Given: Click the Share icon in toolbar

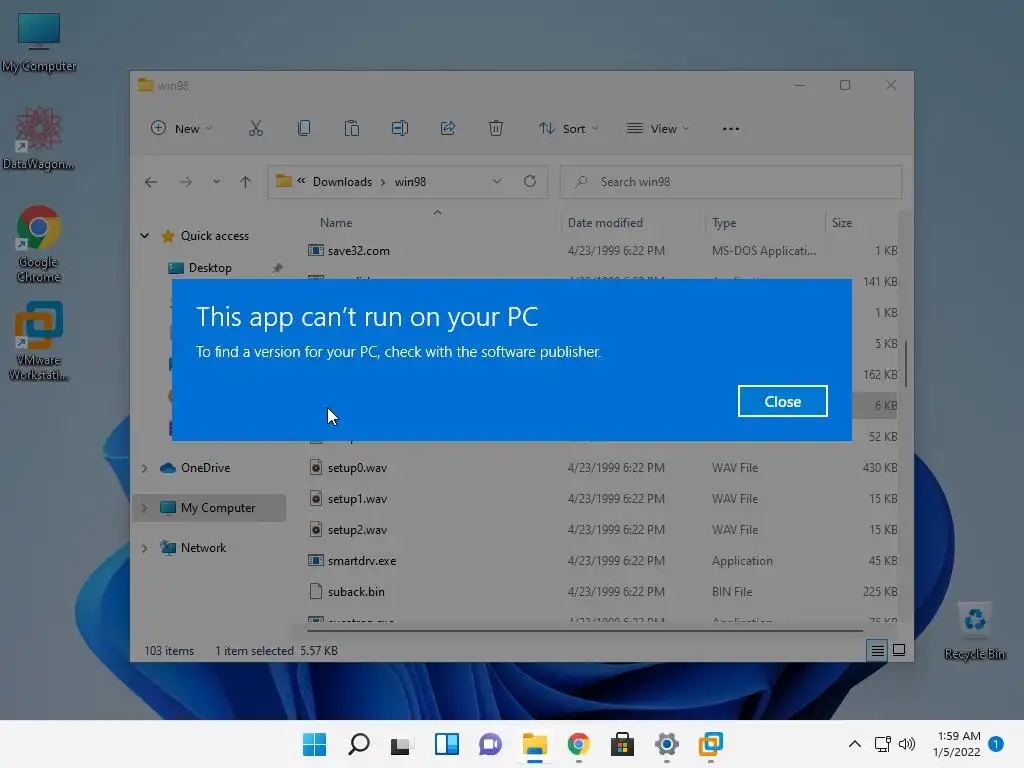Looking at the screenshot, I should [448, 128].
